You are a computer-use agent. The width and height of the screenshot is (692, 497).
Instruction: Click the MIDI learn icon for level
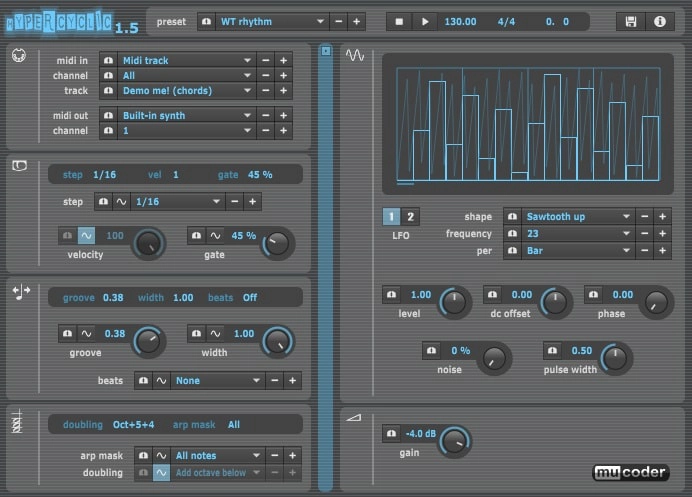(391, 294)
